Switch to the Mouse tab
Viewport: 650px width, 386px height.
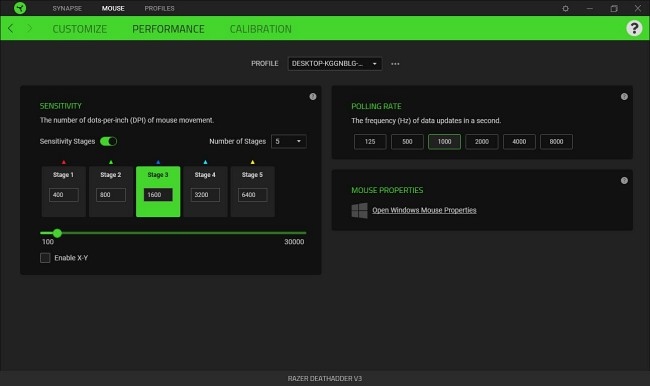click(x=113, y=8)
